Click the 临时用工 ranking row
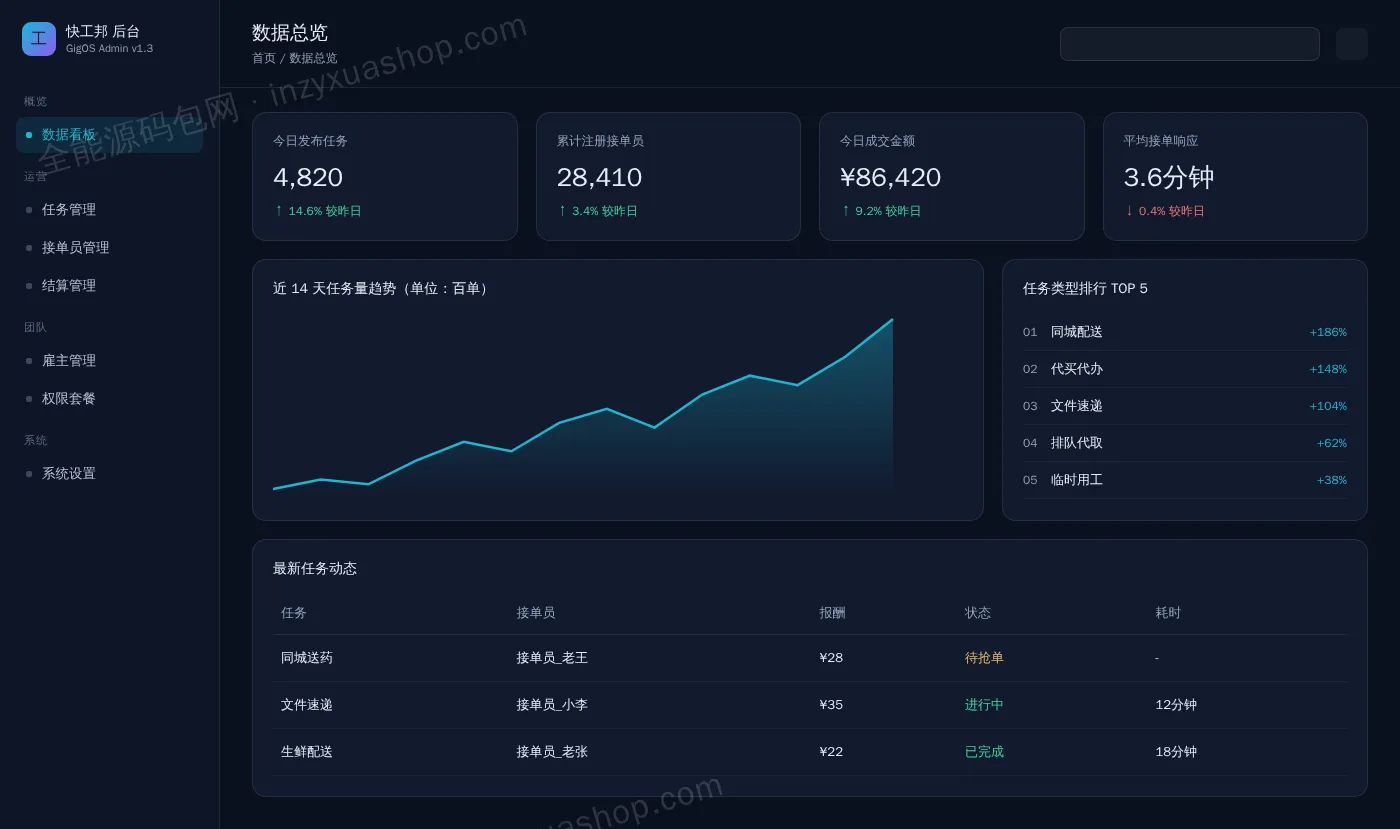The height and width of the screenshot is (829, 1400). 1185,480
